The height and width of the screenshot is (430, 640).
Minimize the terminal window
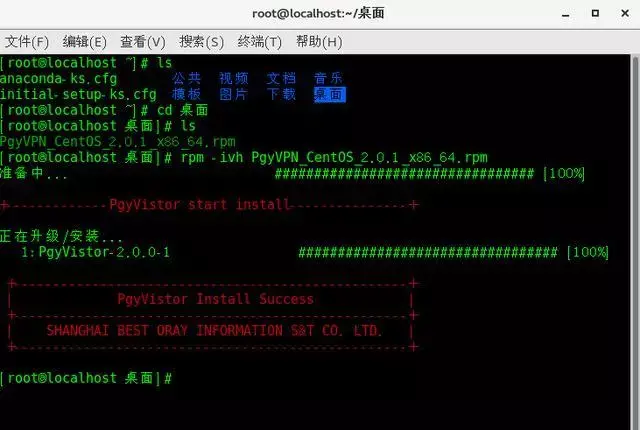coord(565,14)
